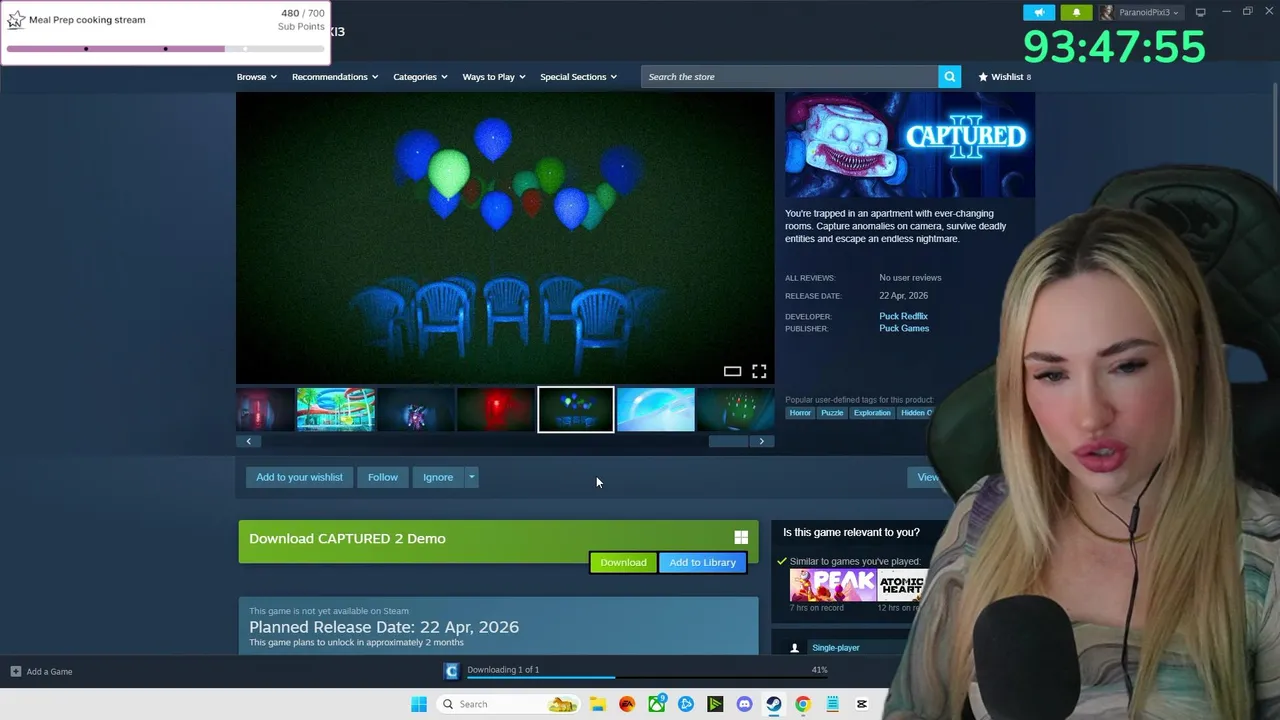
Task: Open Puck Games publisher link
Action: coord(904,328)
